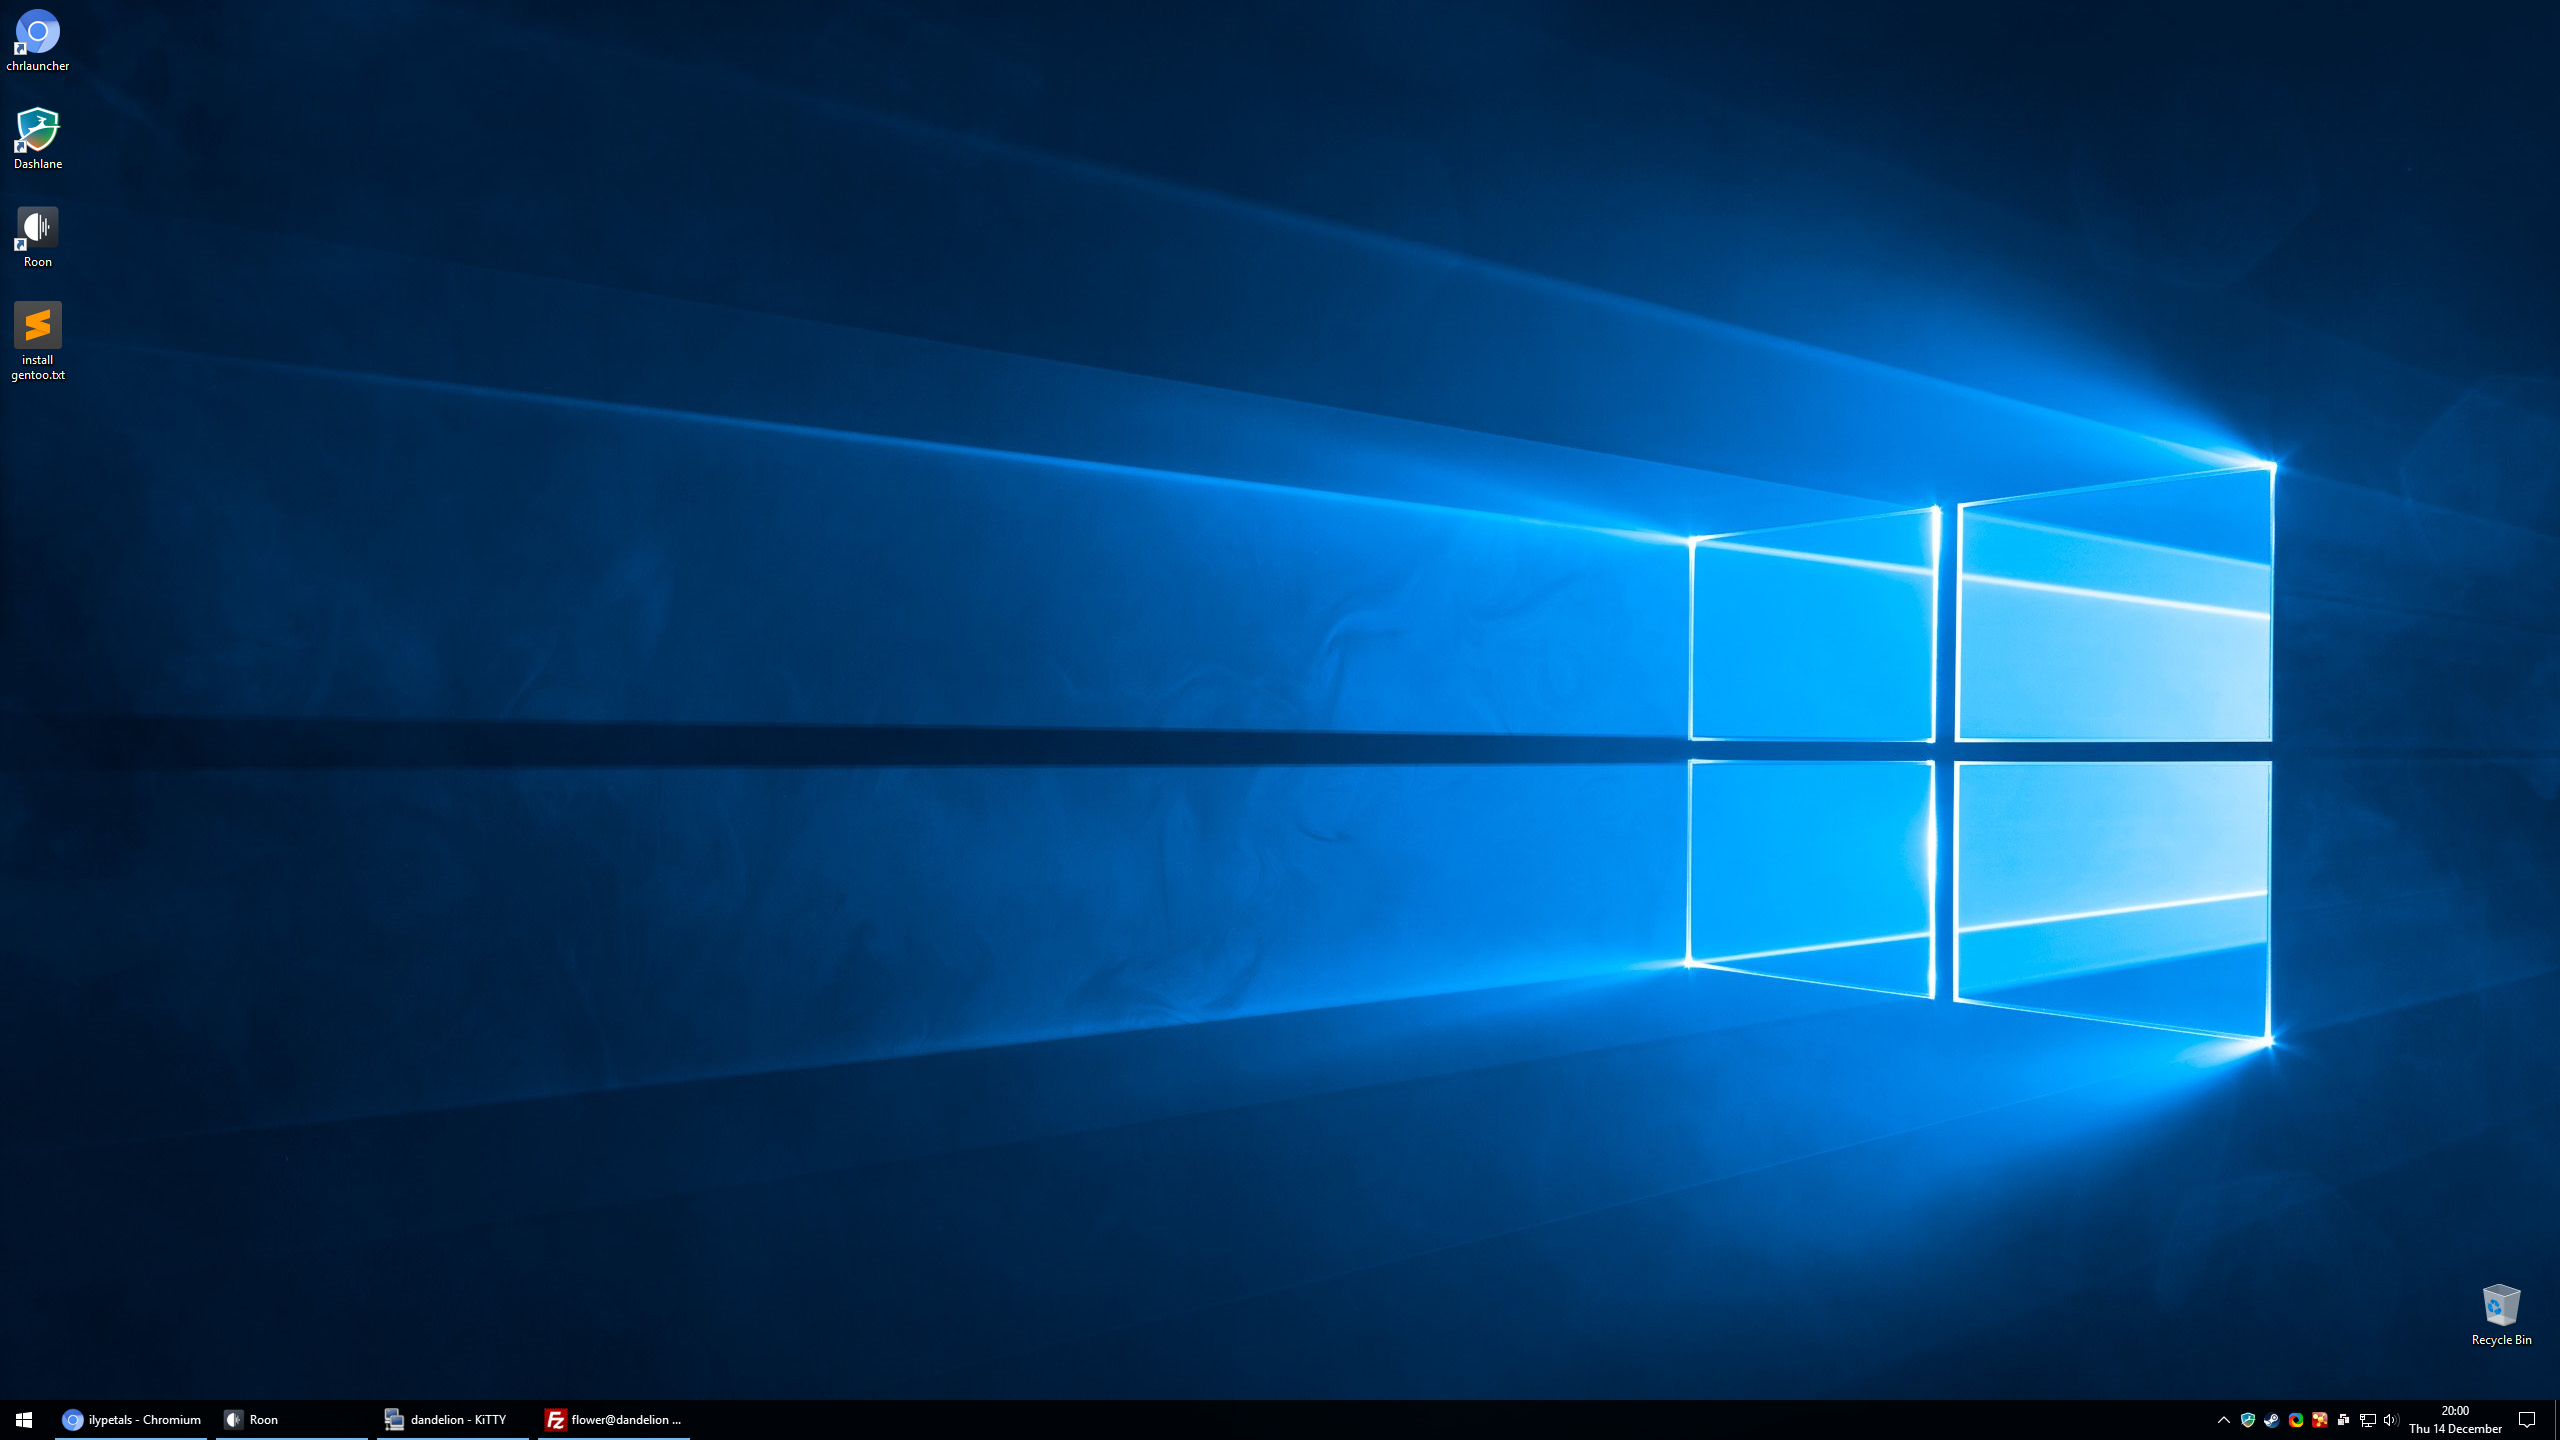
Task: Select the Recycle Bin icon
Action: click(2501, 1306)
